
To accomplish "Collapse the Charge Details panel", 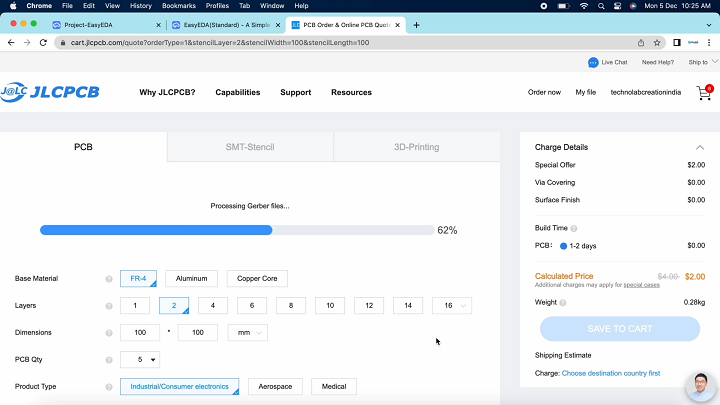I will [x=700, y=147].
